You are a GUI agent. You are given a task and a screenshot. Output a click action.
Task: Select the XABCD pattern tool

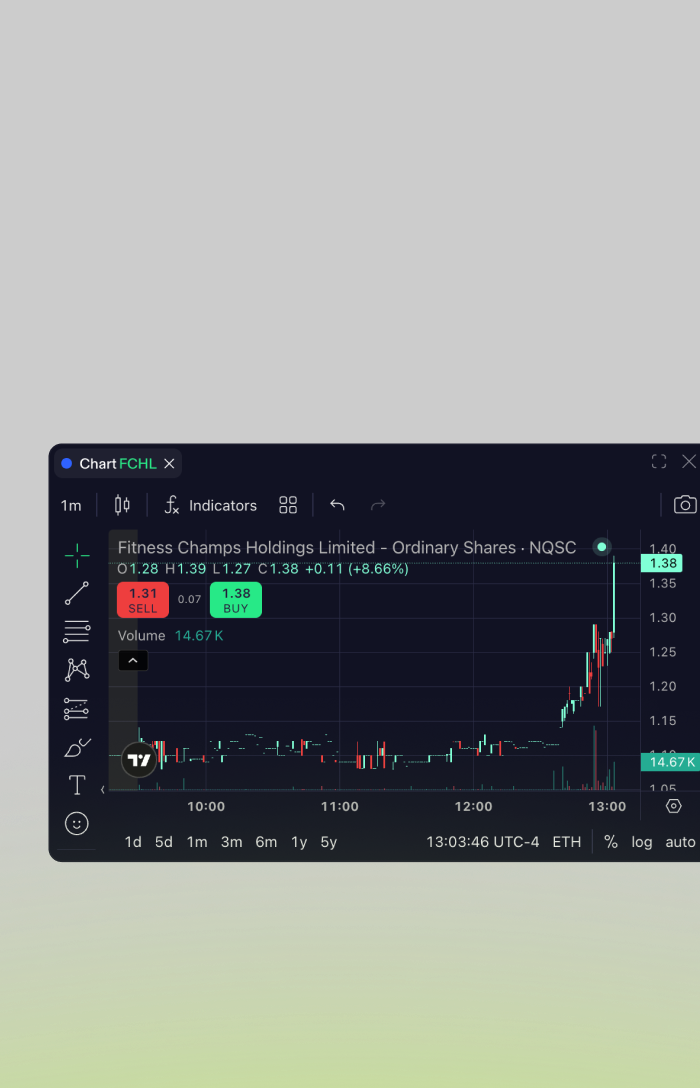click(77, 670)
